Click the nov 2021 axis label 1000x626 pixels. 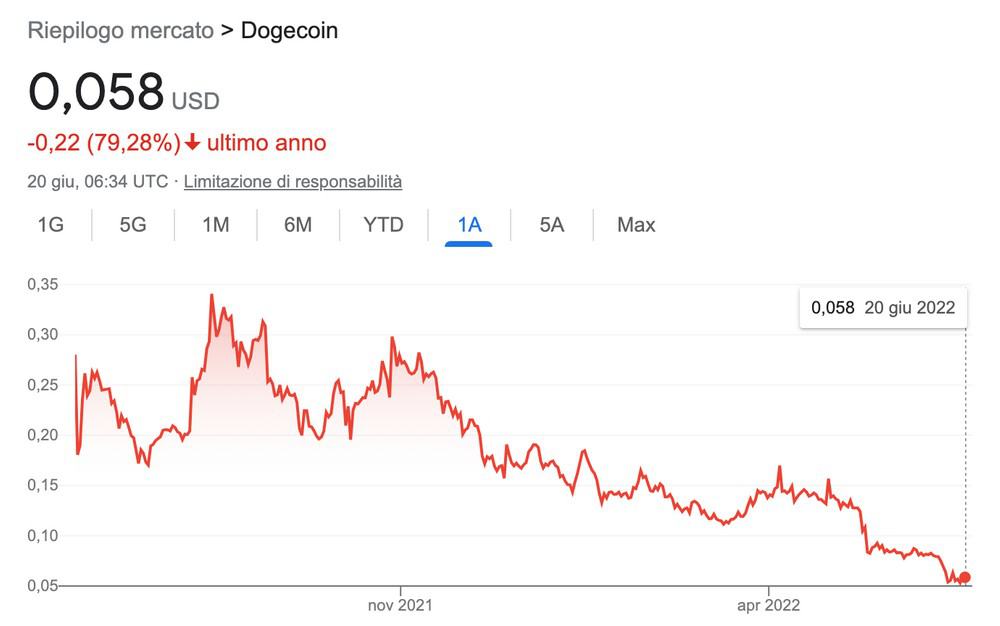pyautogui.click(x=400, y=605)
